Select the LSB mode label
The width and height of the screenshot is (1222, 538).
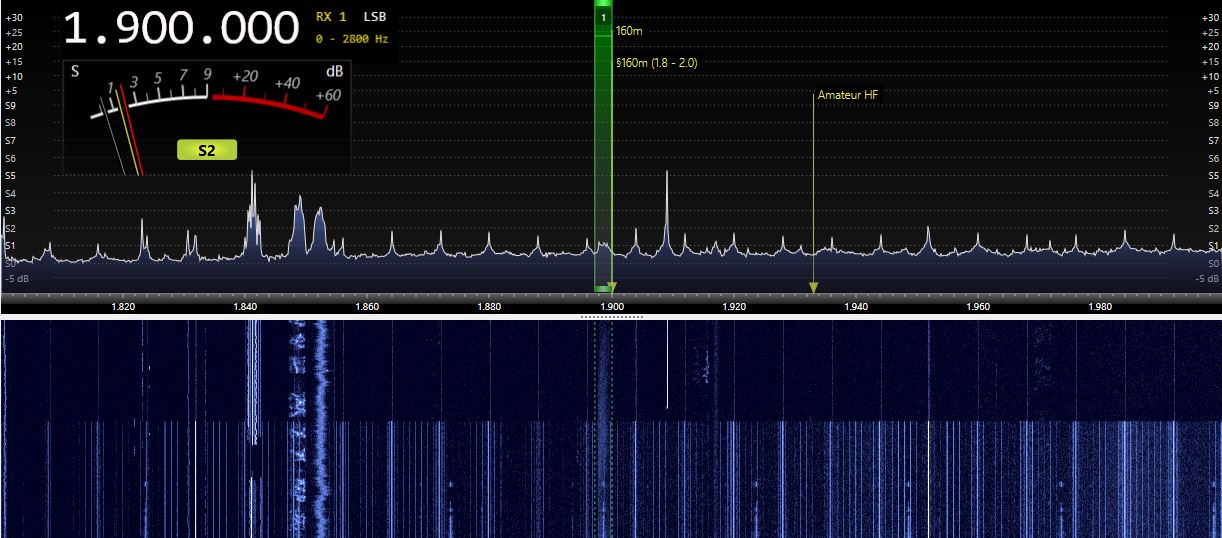click(x=375, y=17)
